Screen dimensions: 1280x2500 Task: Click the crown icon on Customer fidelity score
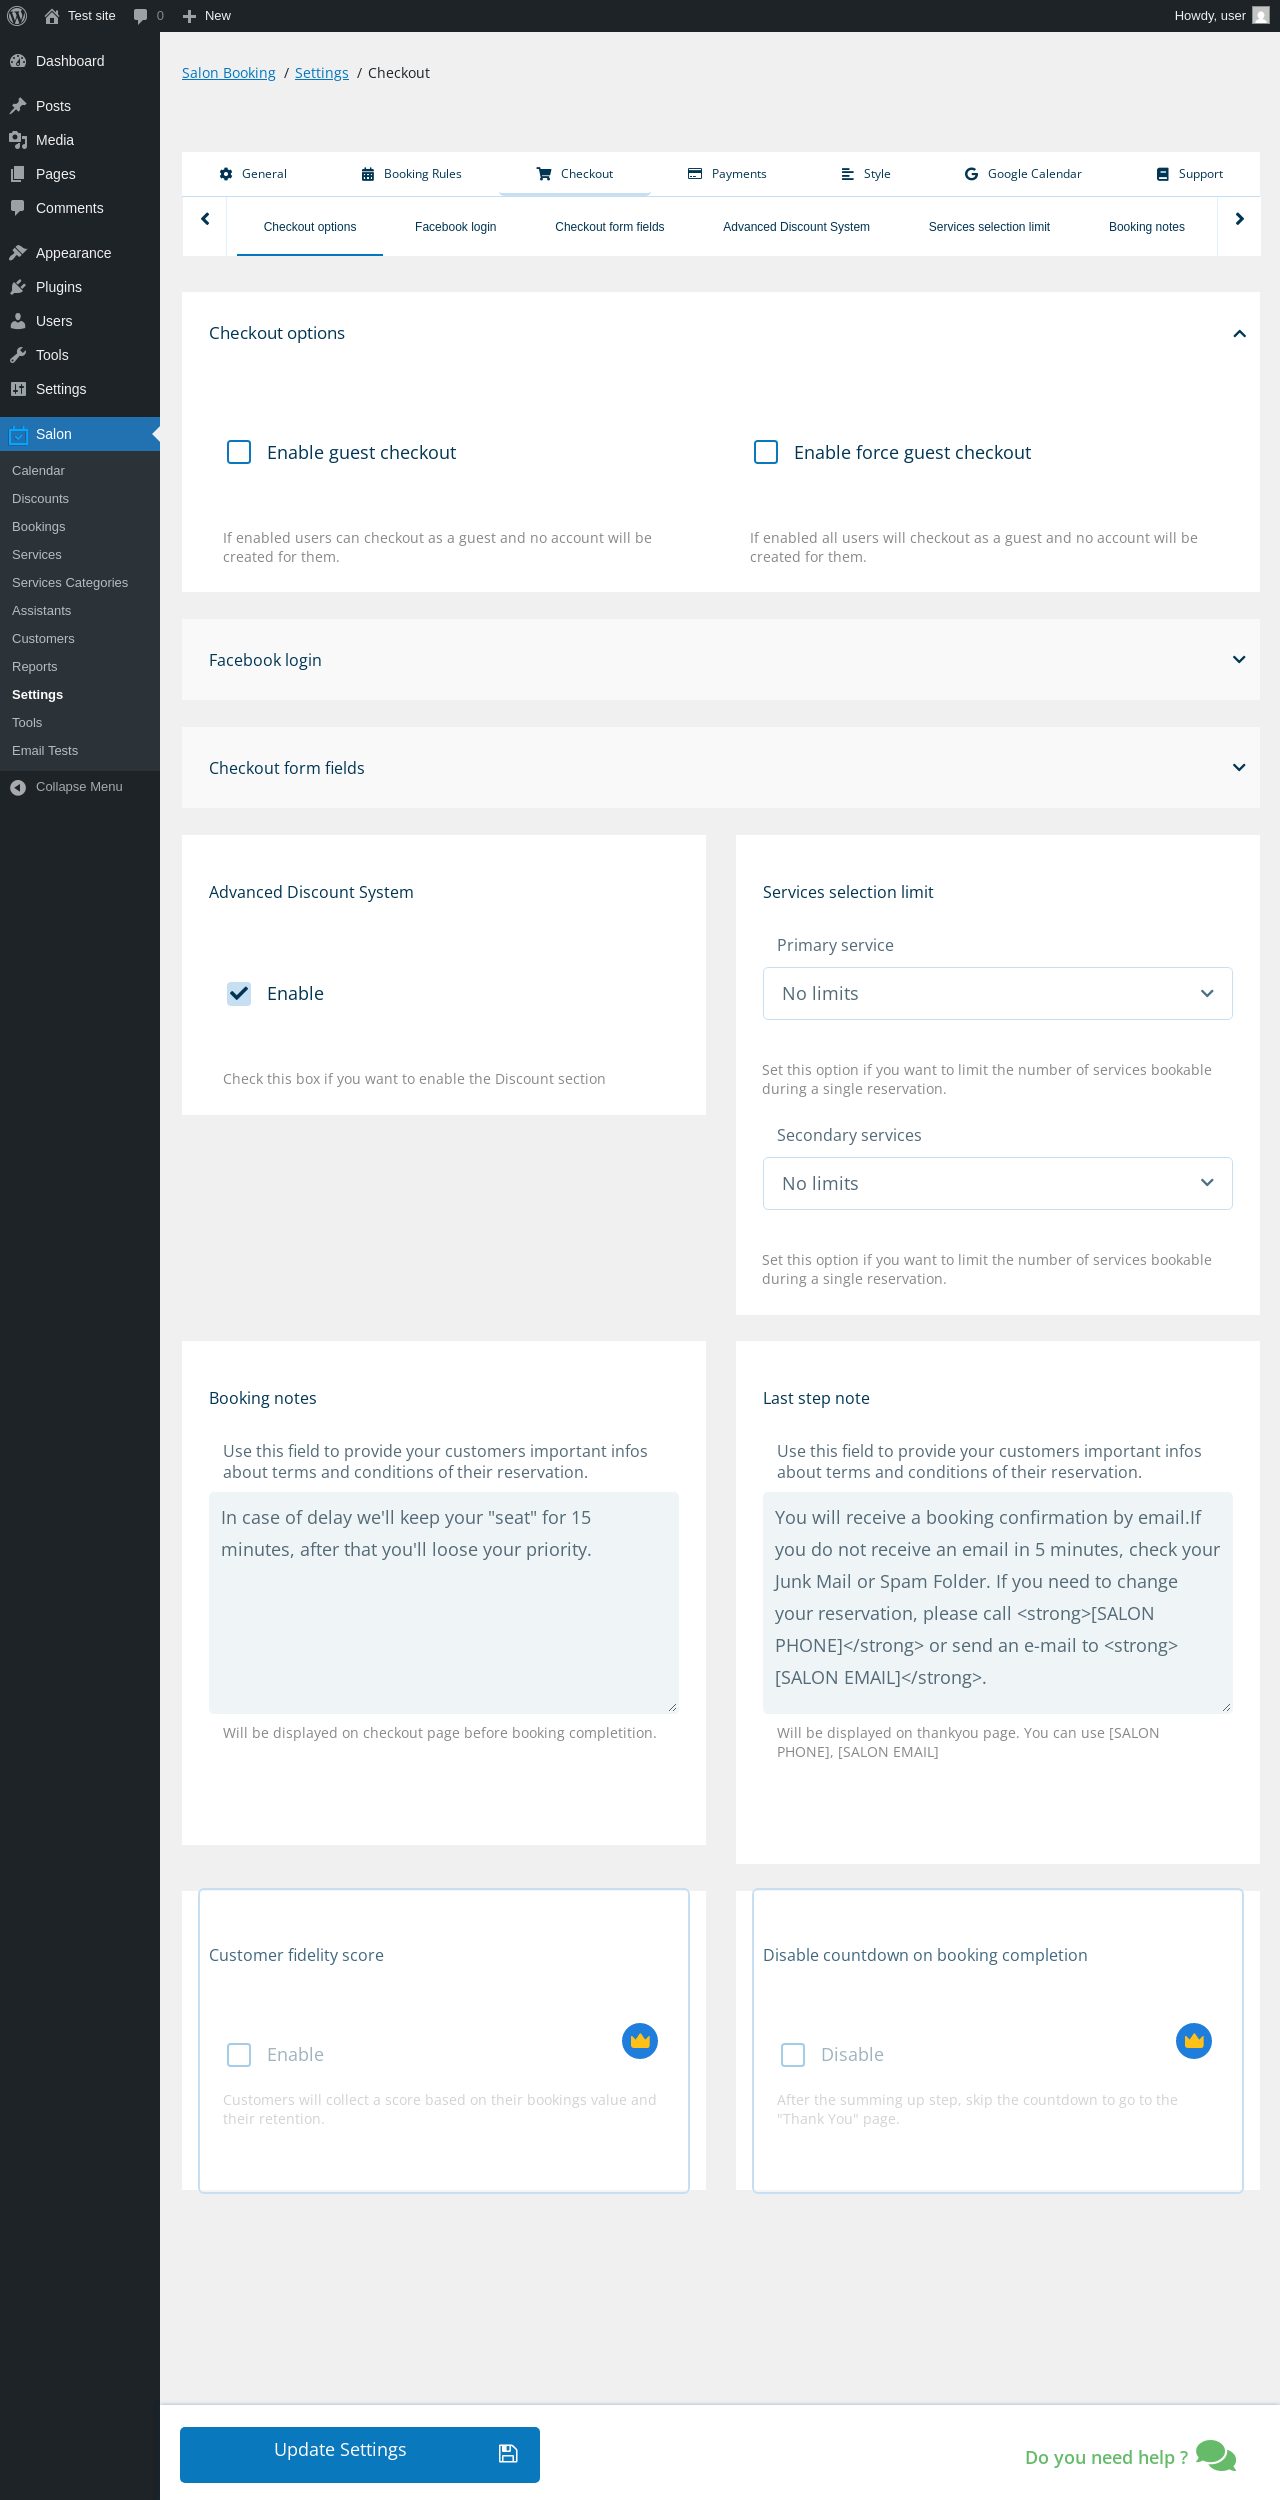click(x=640, y=2041)
